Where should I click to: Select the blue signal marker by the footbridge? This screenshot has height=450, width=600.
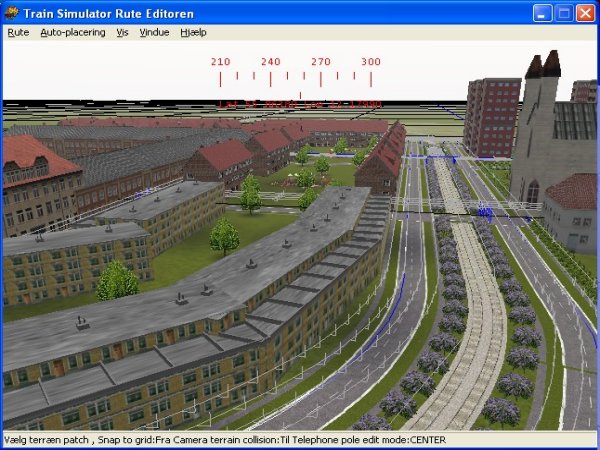tap(486, 211)
